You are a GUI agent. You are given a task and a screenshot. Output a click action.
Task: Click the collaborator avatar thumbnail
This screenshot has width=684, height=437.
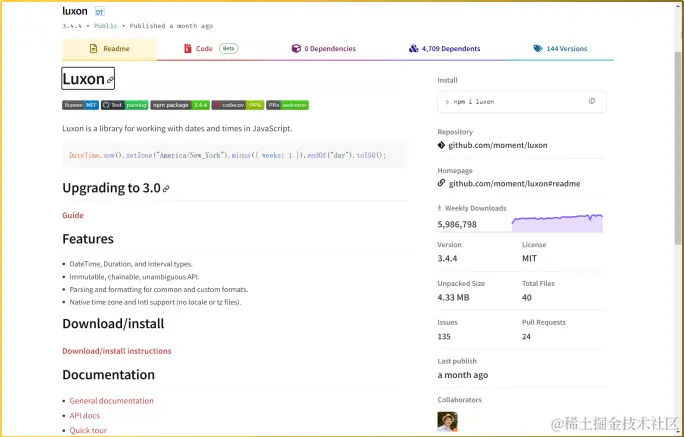[448, 422]
